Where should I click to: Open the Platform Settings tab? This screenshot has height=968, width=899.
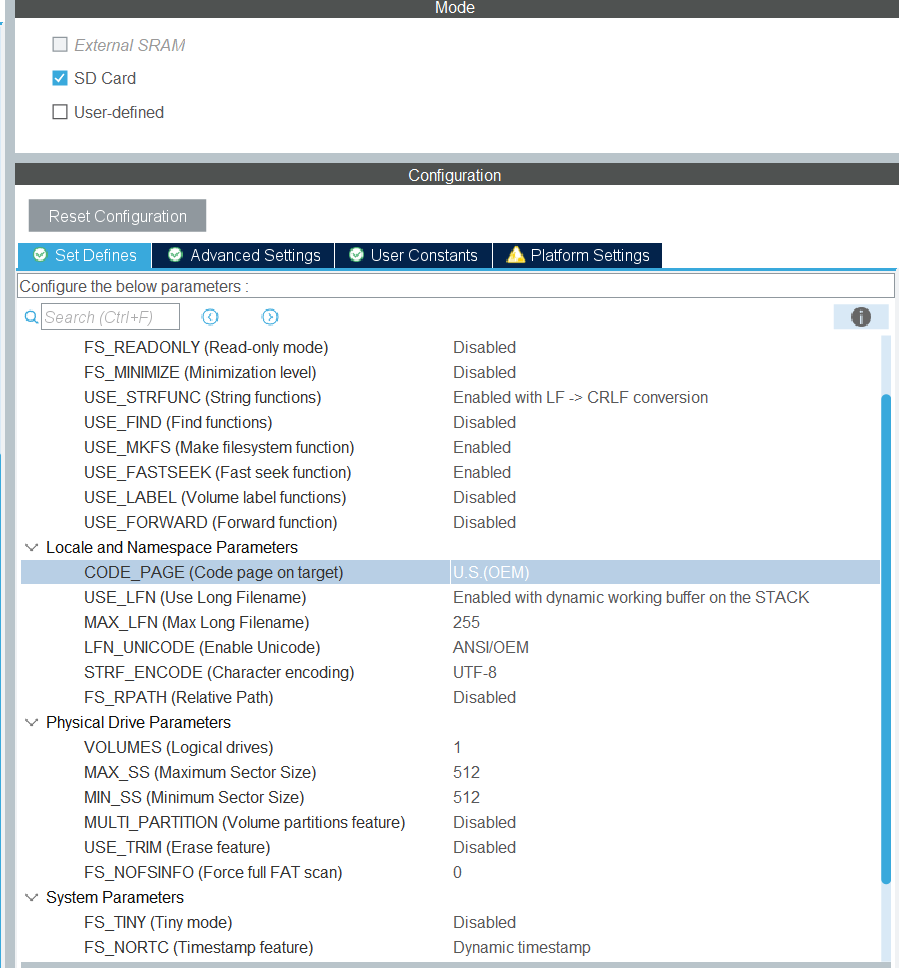click(577, 255)
